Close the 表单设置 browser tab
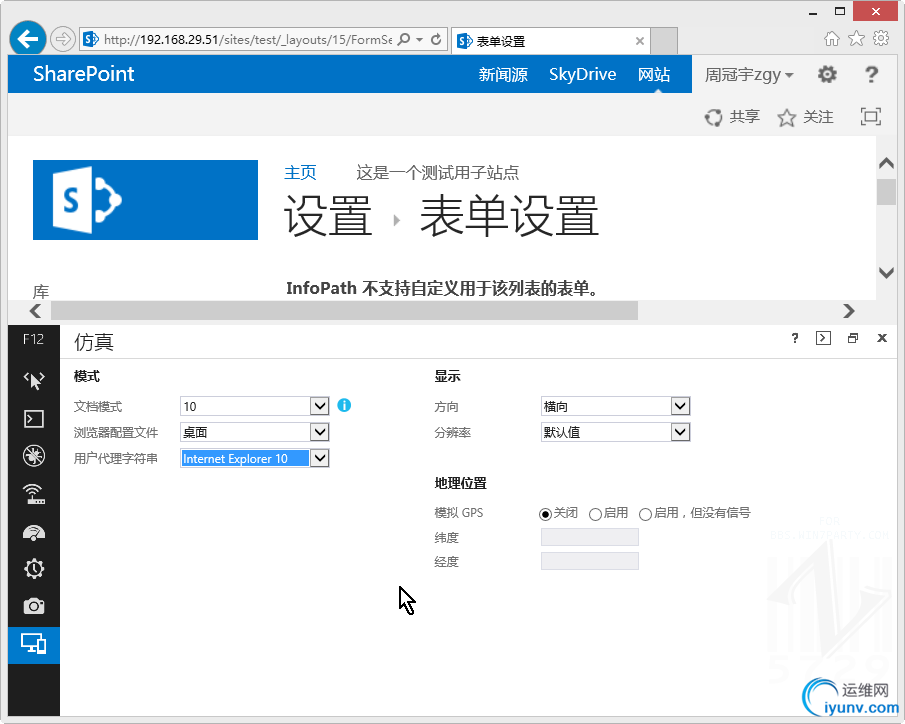The image size is (905, 724). point(640,41)
